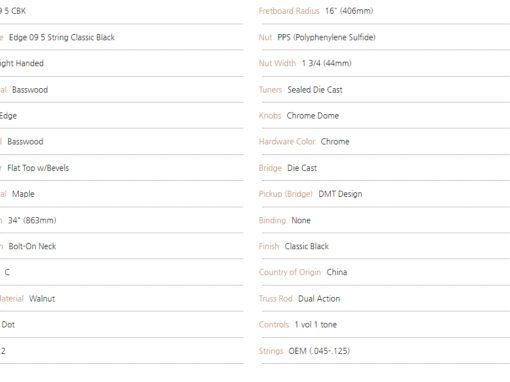510x382 pixels.
Task: Click the Pickup (Bridge) label
Action: click(x=286, y=194)
